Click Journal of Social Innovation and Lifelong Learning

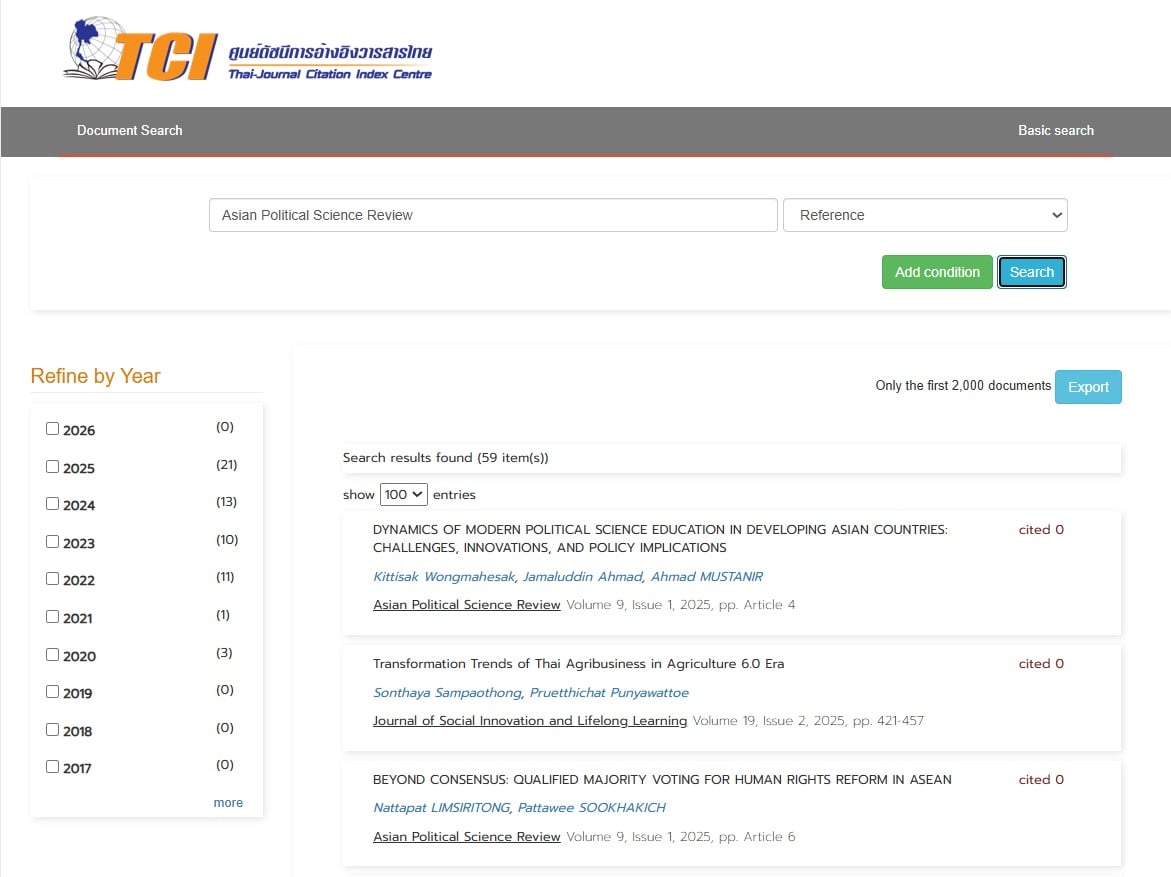coord(529,721)
